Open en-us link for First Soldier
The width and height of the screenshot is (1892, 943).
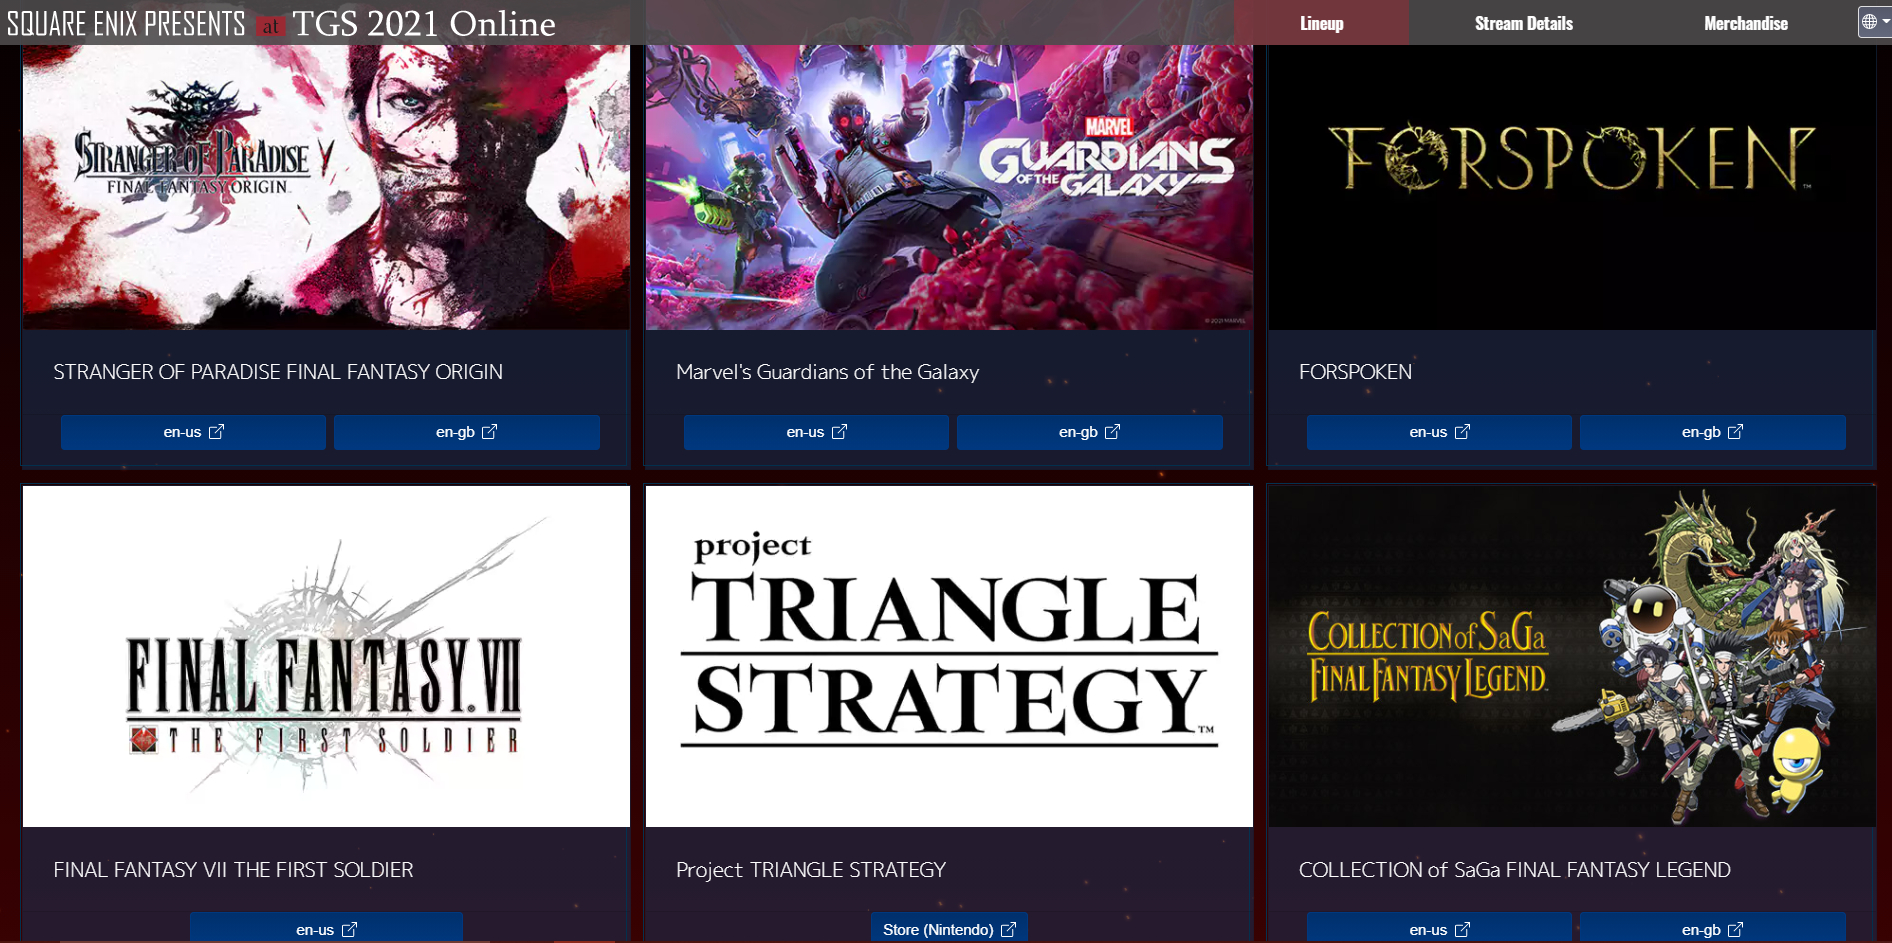(326, 928)
